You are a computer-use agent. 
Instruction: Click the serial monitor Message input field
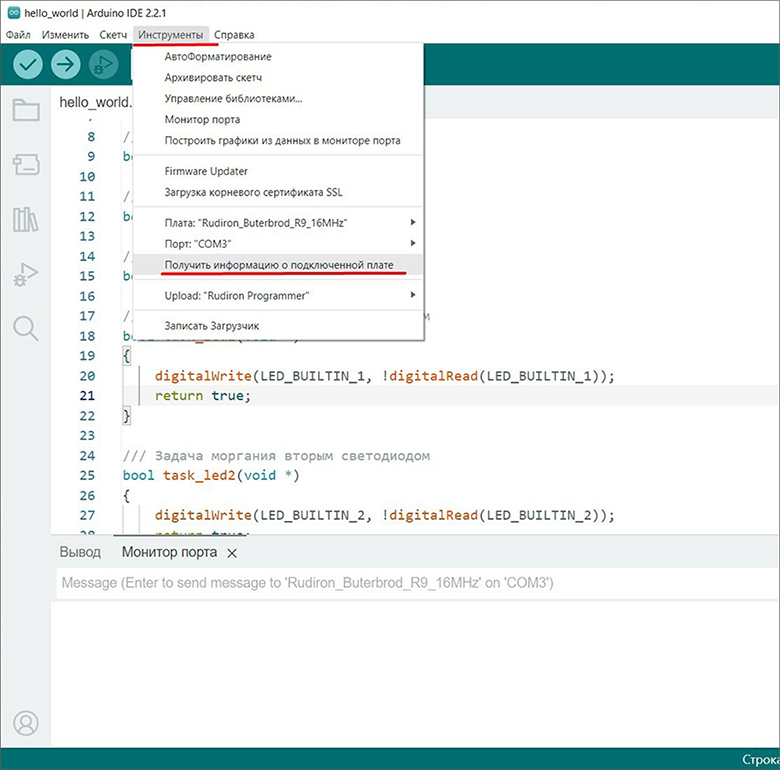[x=418, y=582]
